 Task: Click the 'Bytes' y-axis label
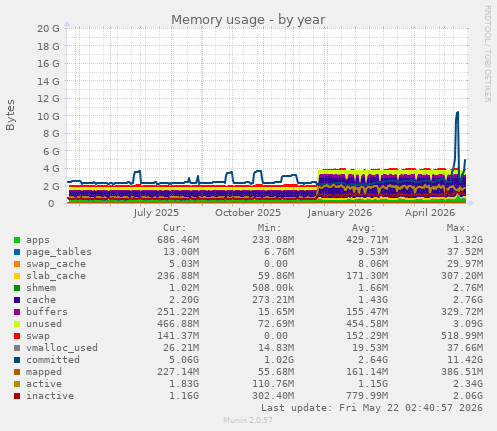10,115
